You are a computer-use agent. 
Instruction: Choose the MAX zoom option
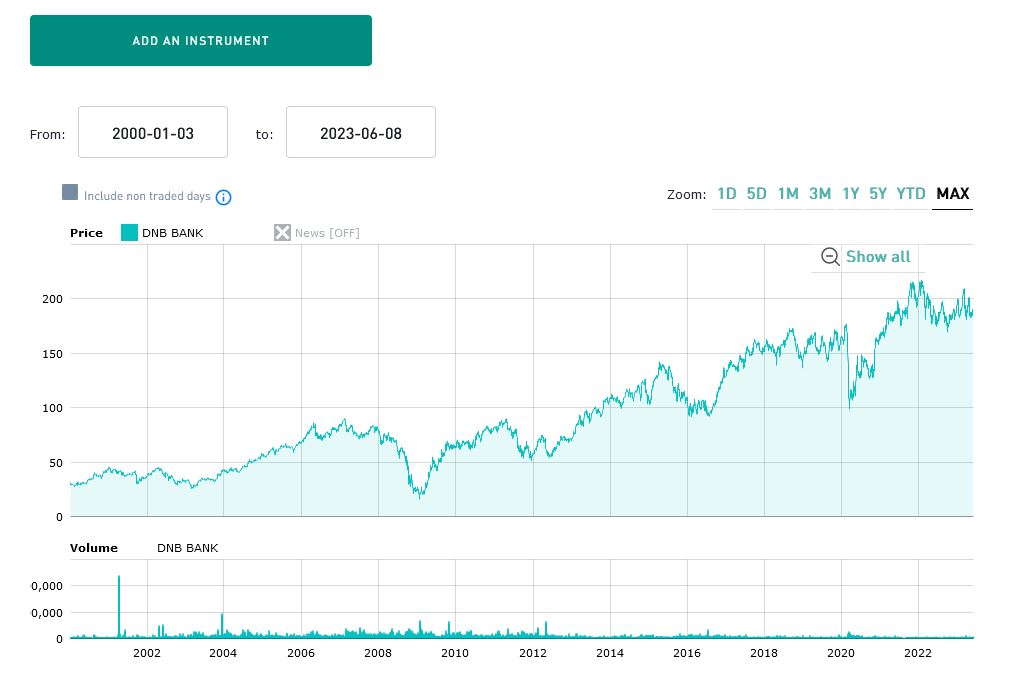[x=953, y=194]
